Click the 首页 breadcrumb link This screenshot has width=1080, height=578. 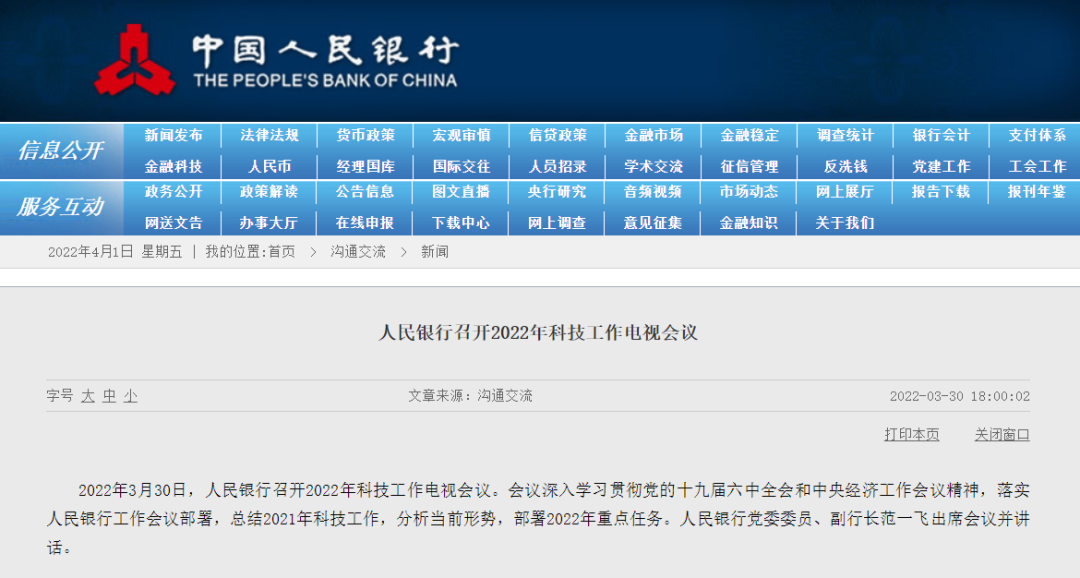pos(281,252)
